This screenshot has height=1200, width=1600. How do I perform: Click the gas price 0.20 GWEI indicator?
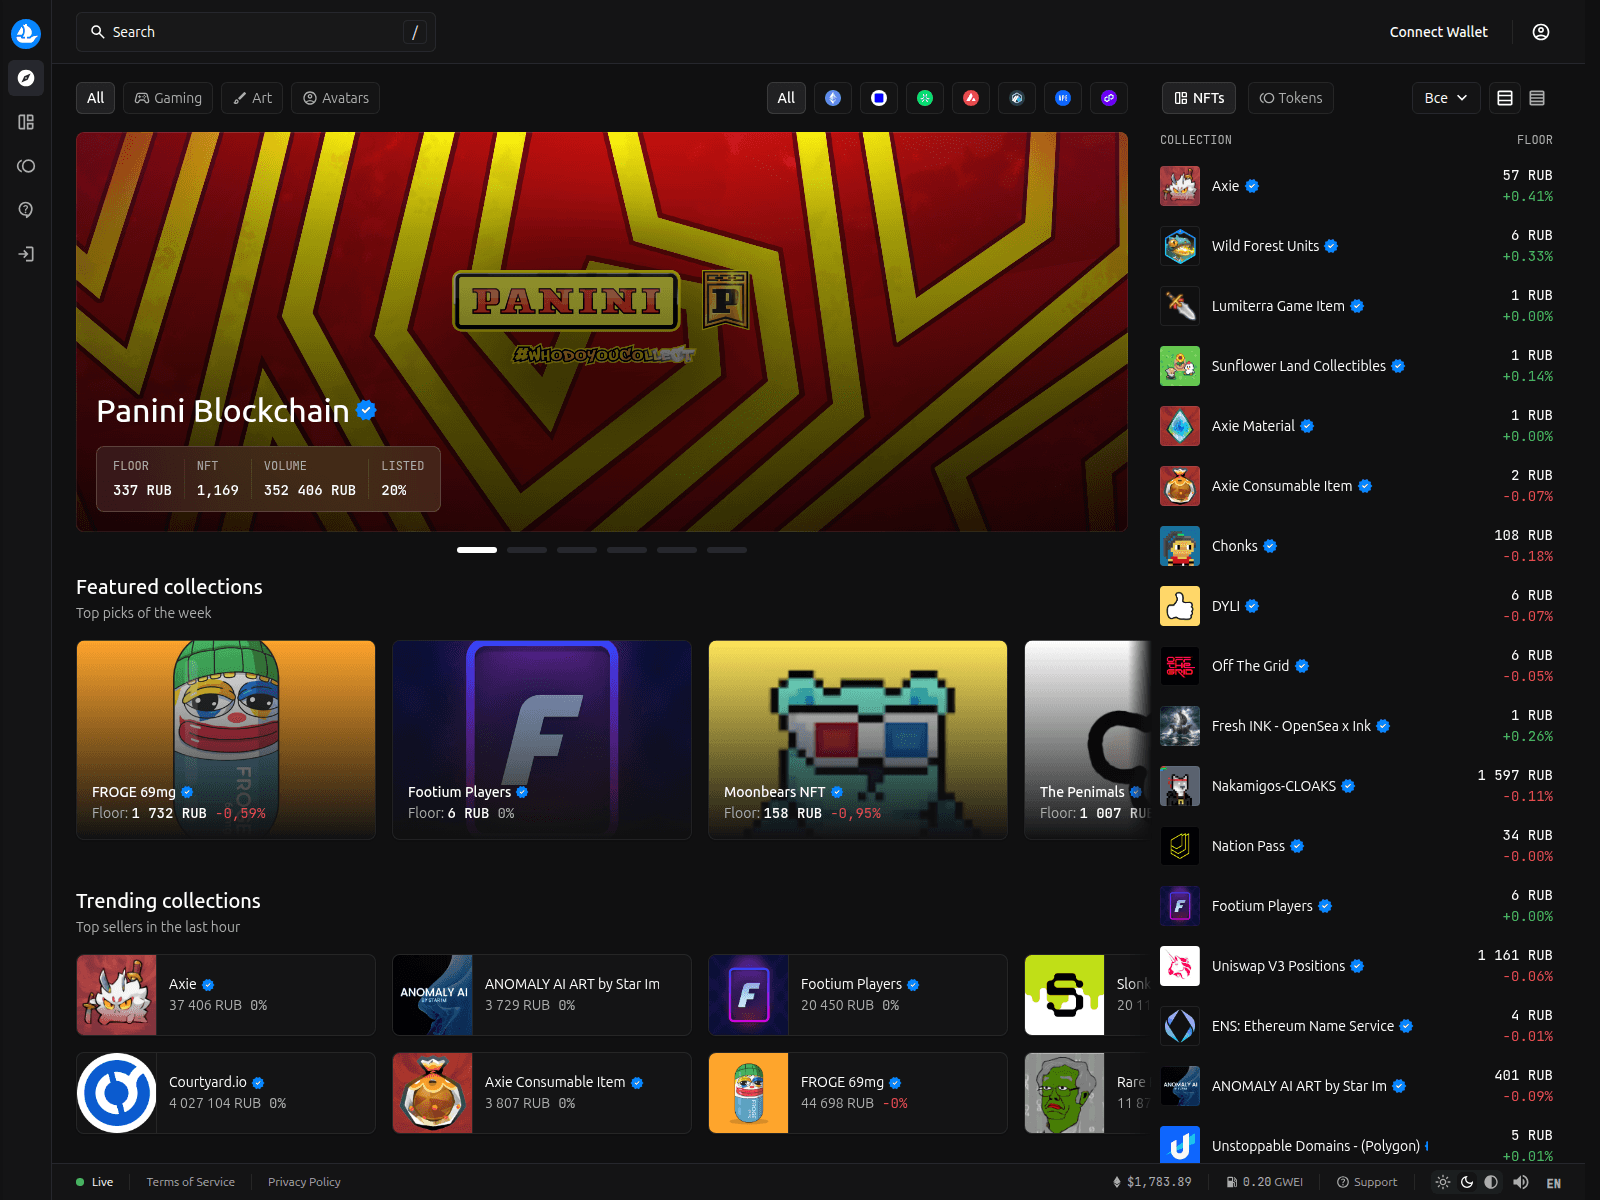(x=1265, y=1182)
